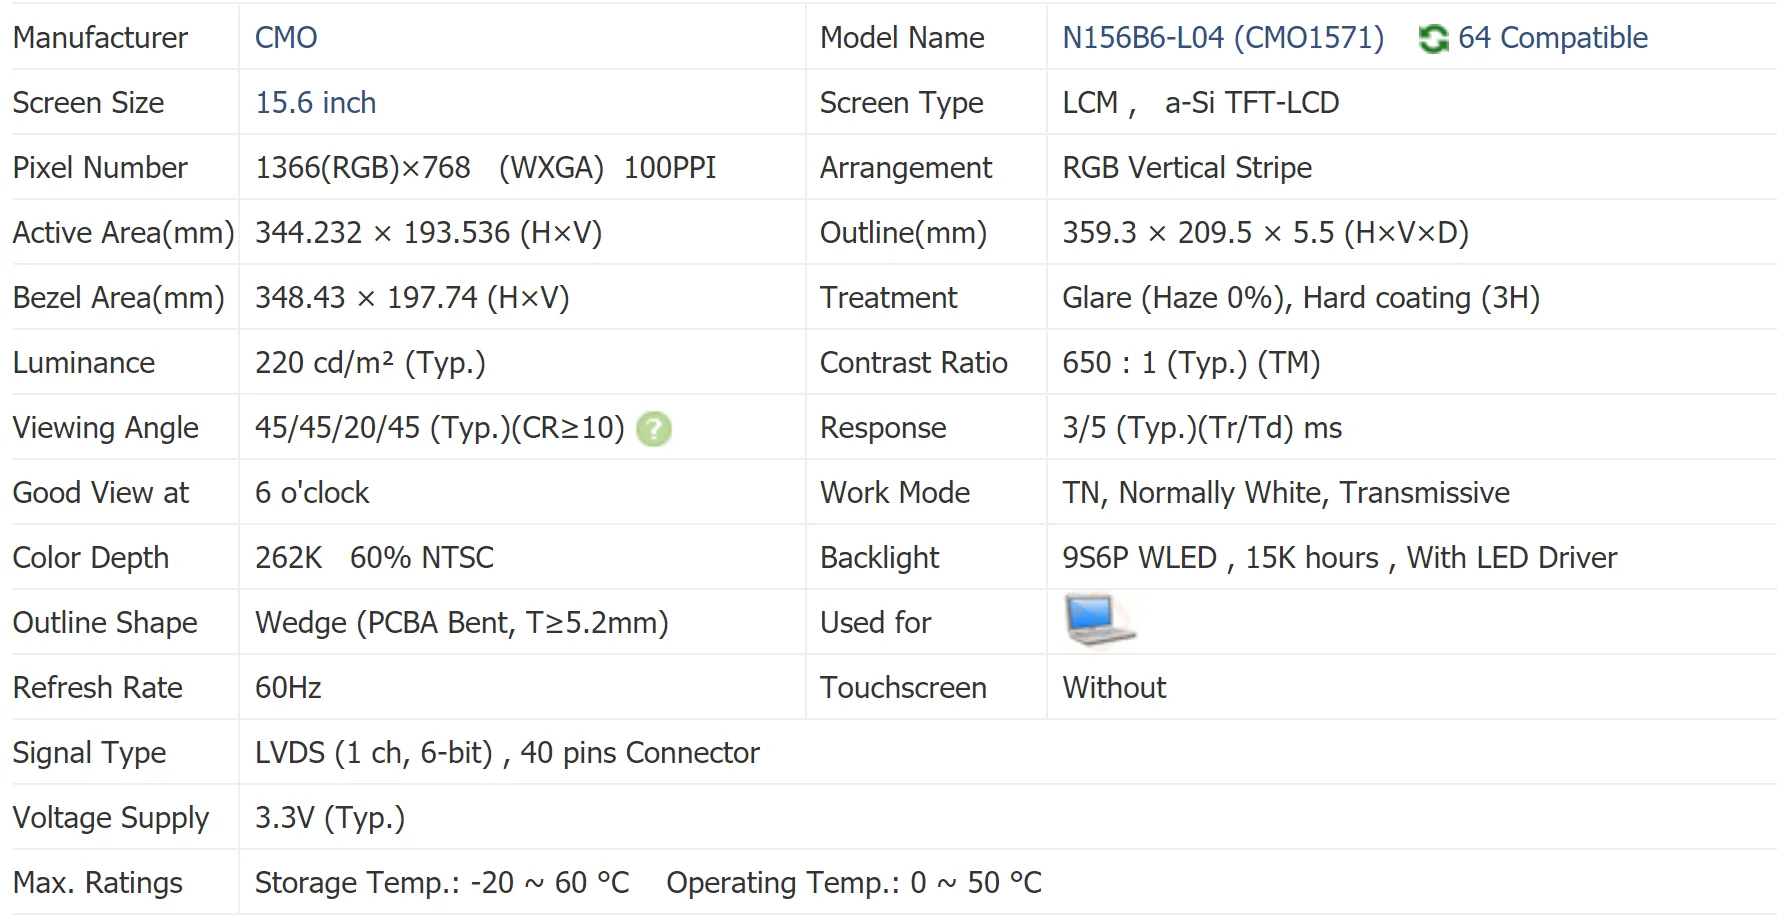Open the 64 Compatible link
The width and height of the screenshot is (1777, 915).
tap(1552, 38)
